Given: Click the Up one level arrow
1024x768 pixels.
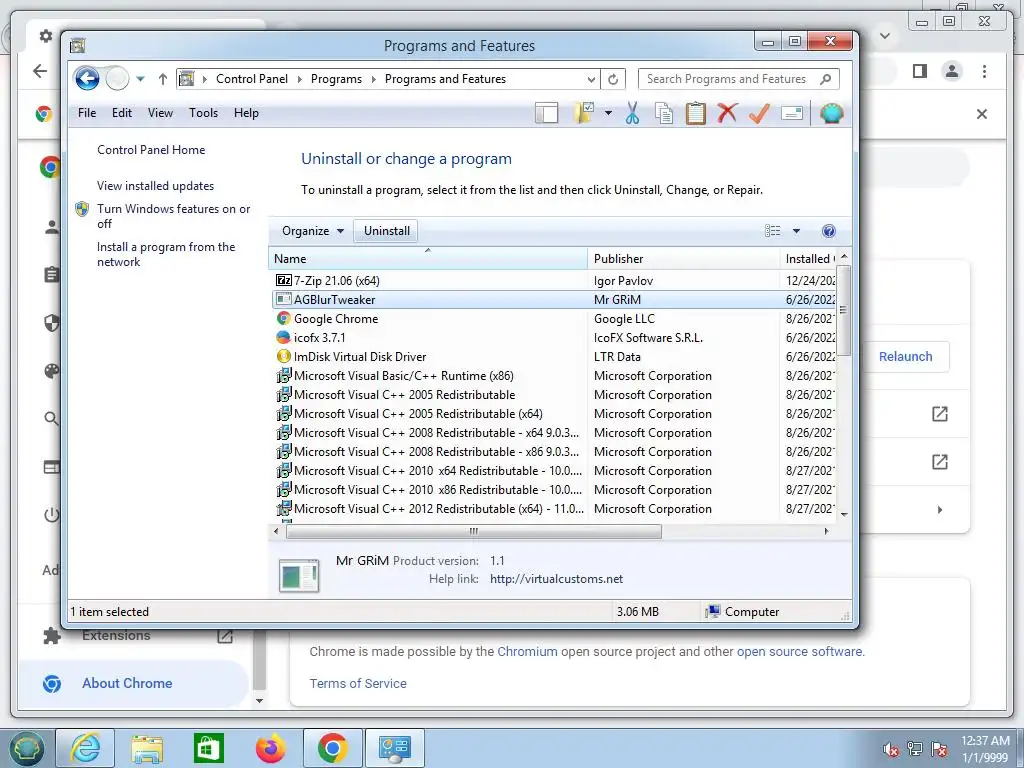Looking at the screenshot, I should 163,79.
